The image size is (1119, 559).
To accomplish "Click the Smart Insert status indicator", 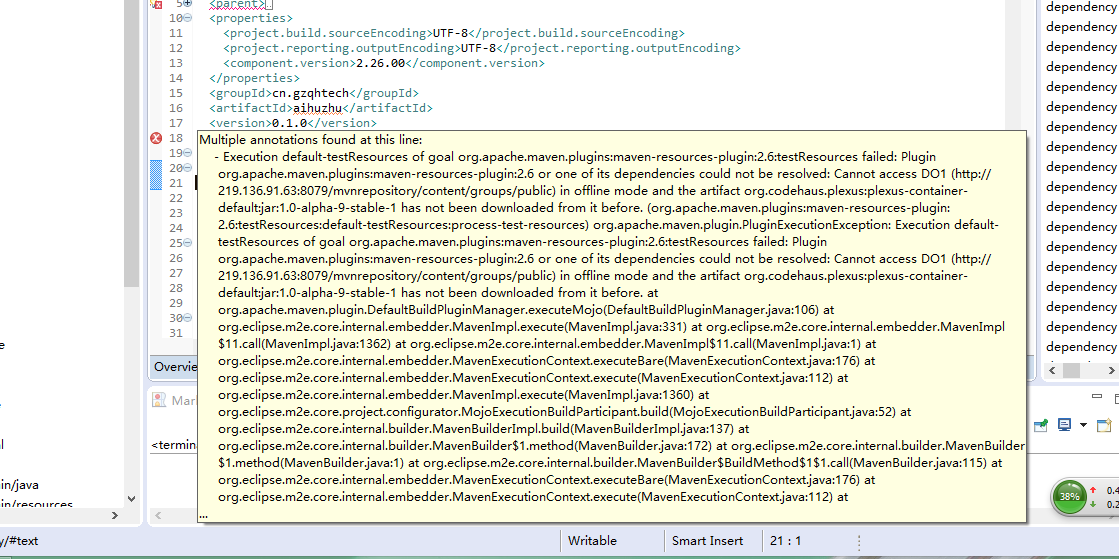I will point(707,541).
